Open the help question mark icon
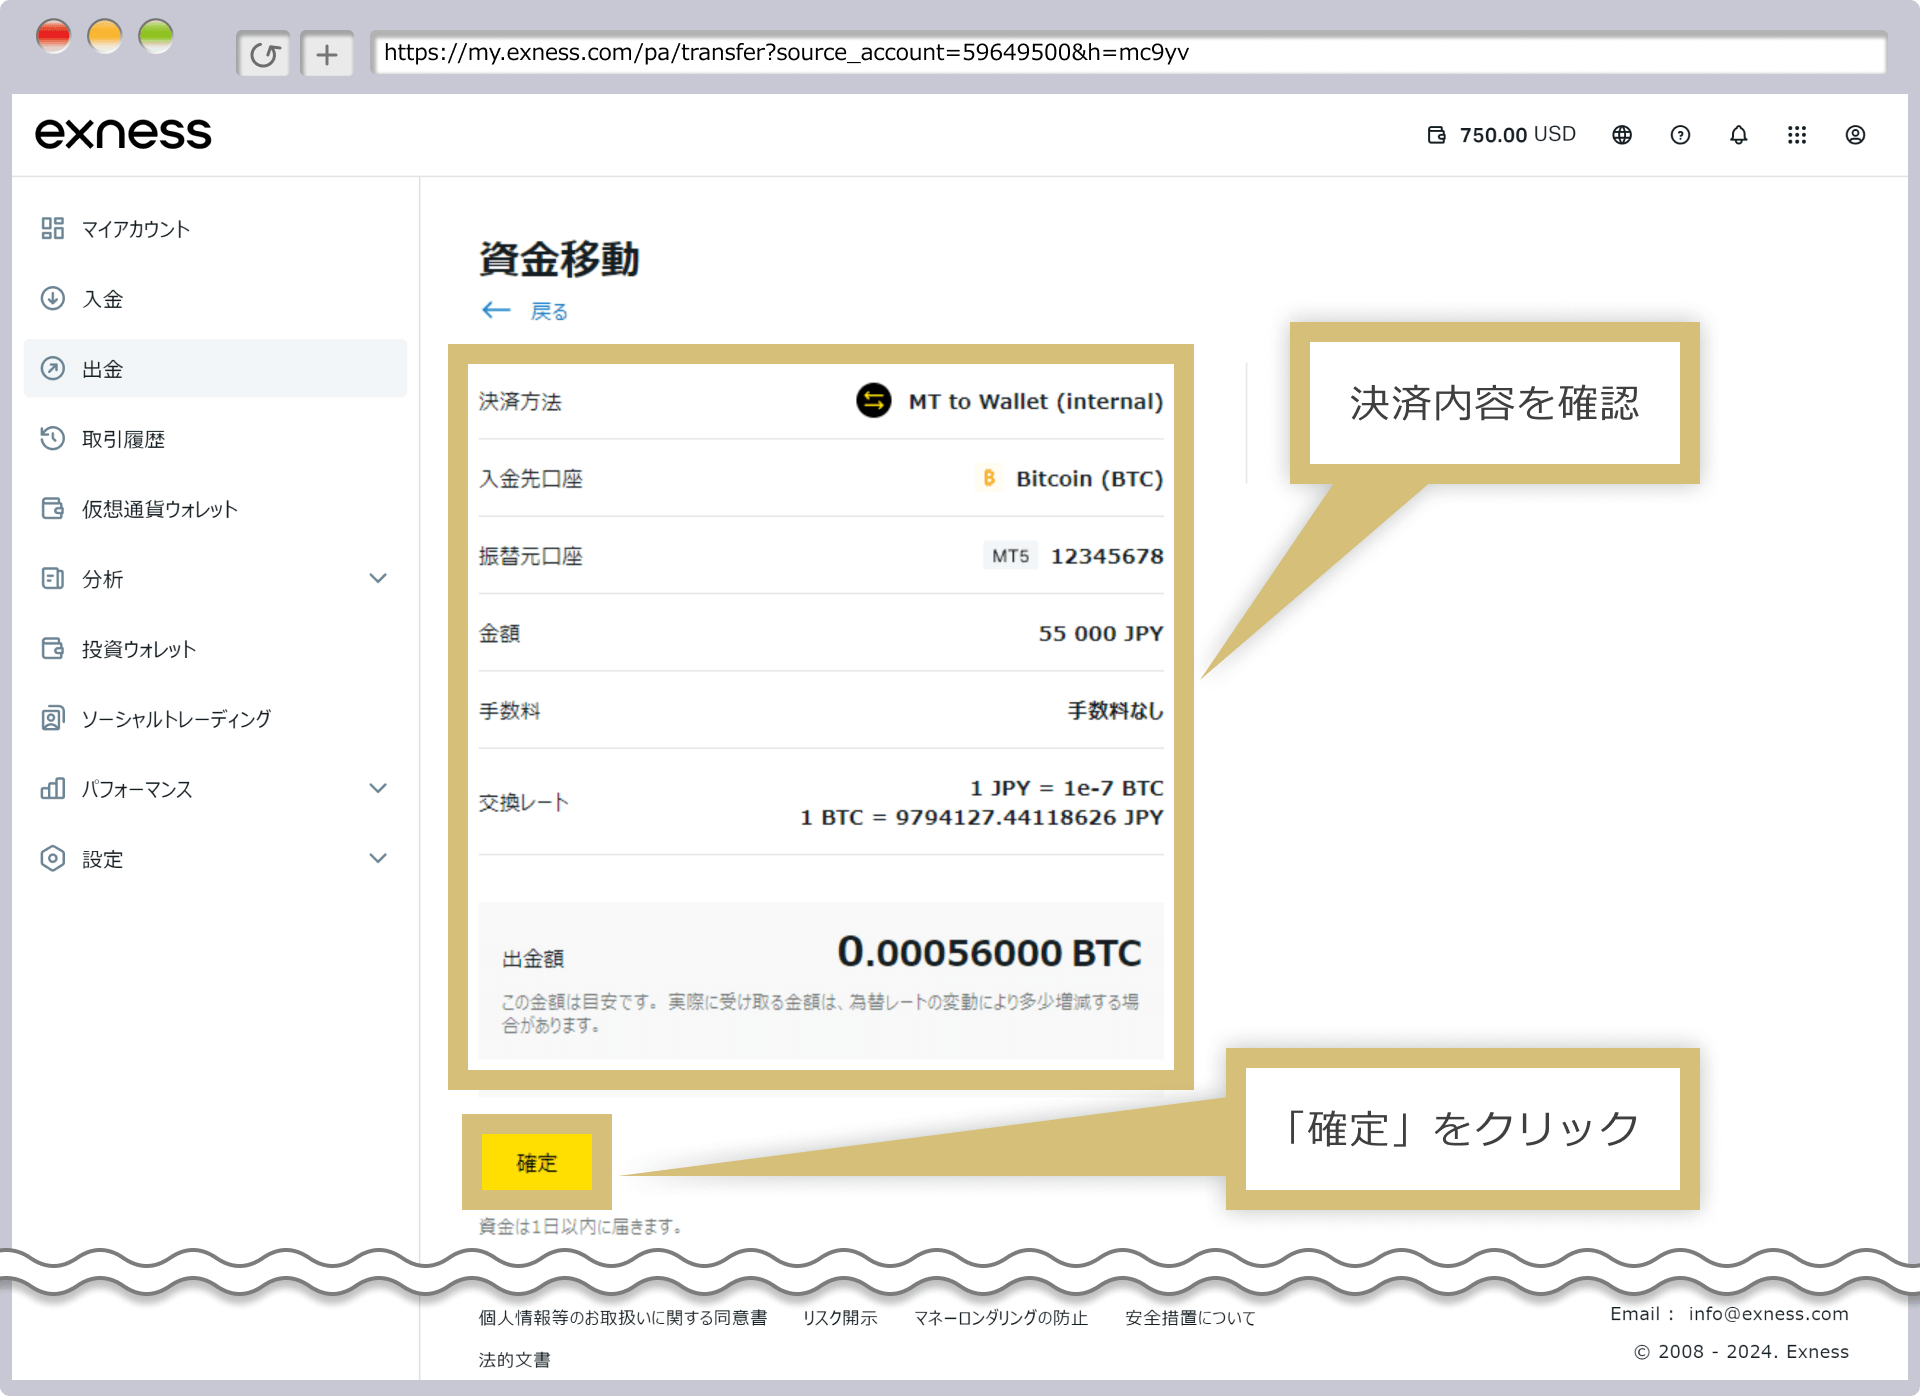The height and width of the screenshot is (1396, 1920). [x=1680, y=135]
